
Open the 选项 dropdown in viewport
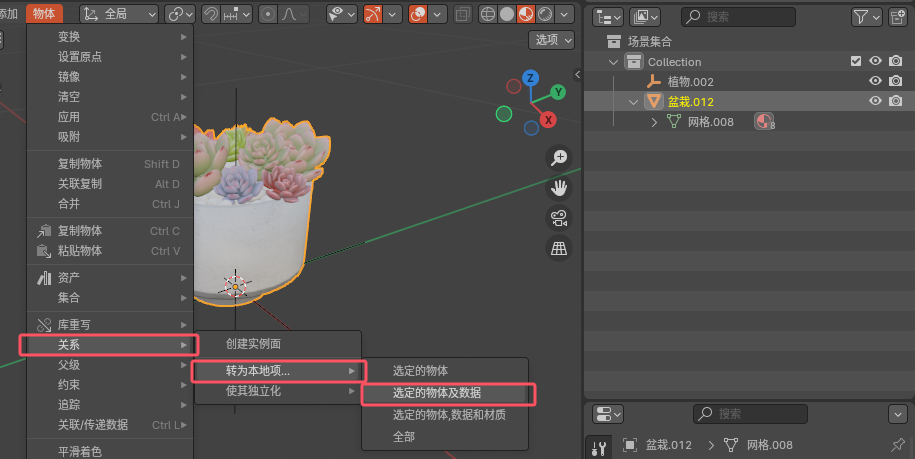click(552, 39)
